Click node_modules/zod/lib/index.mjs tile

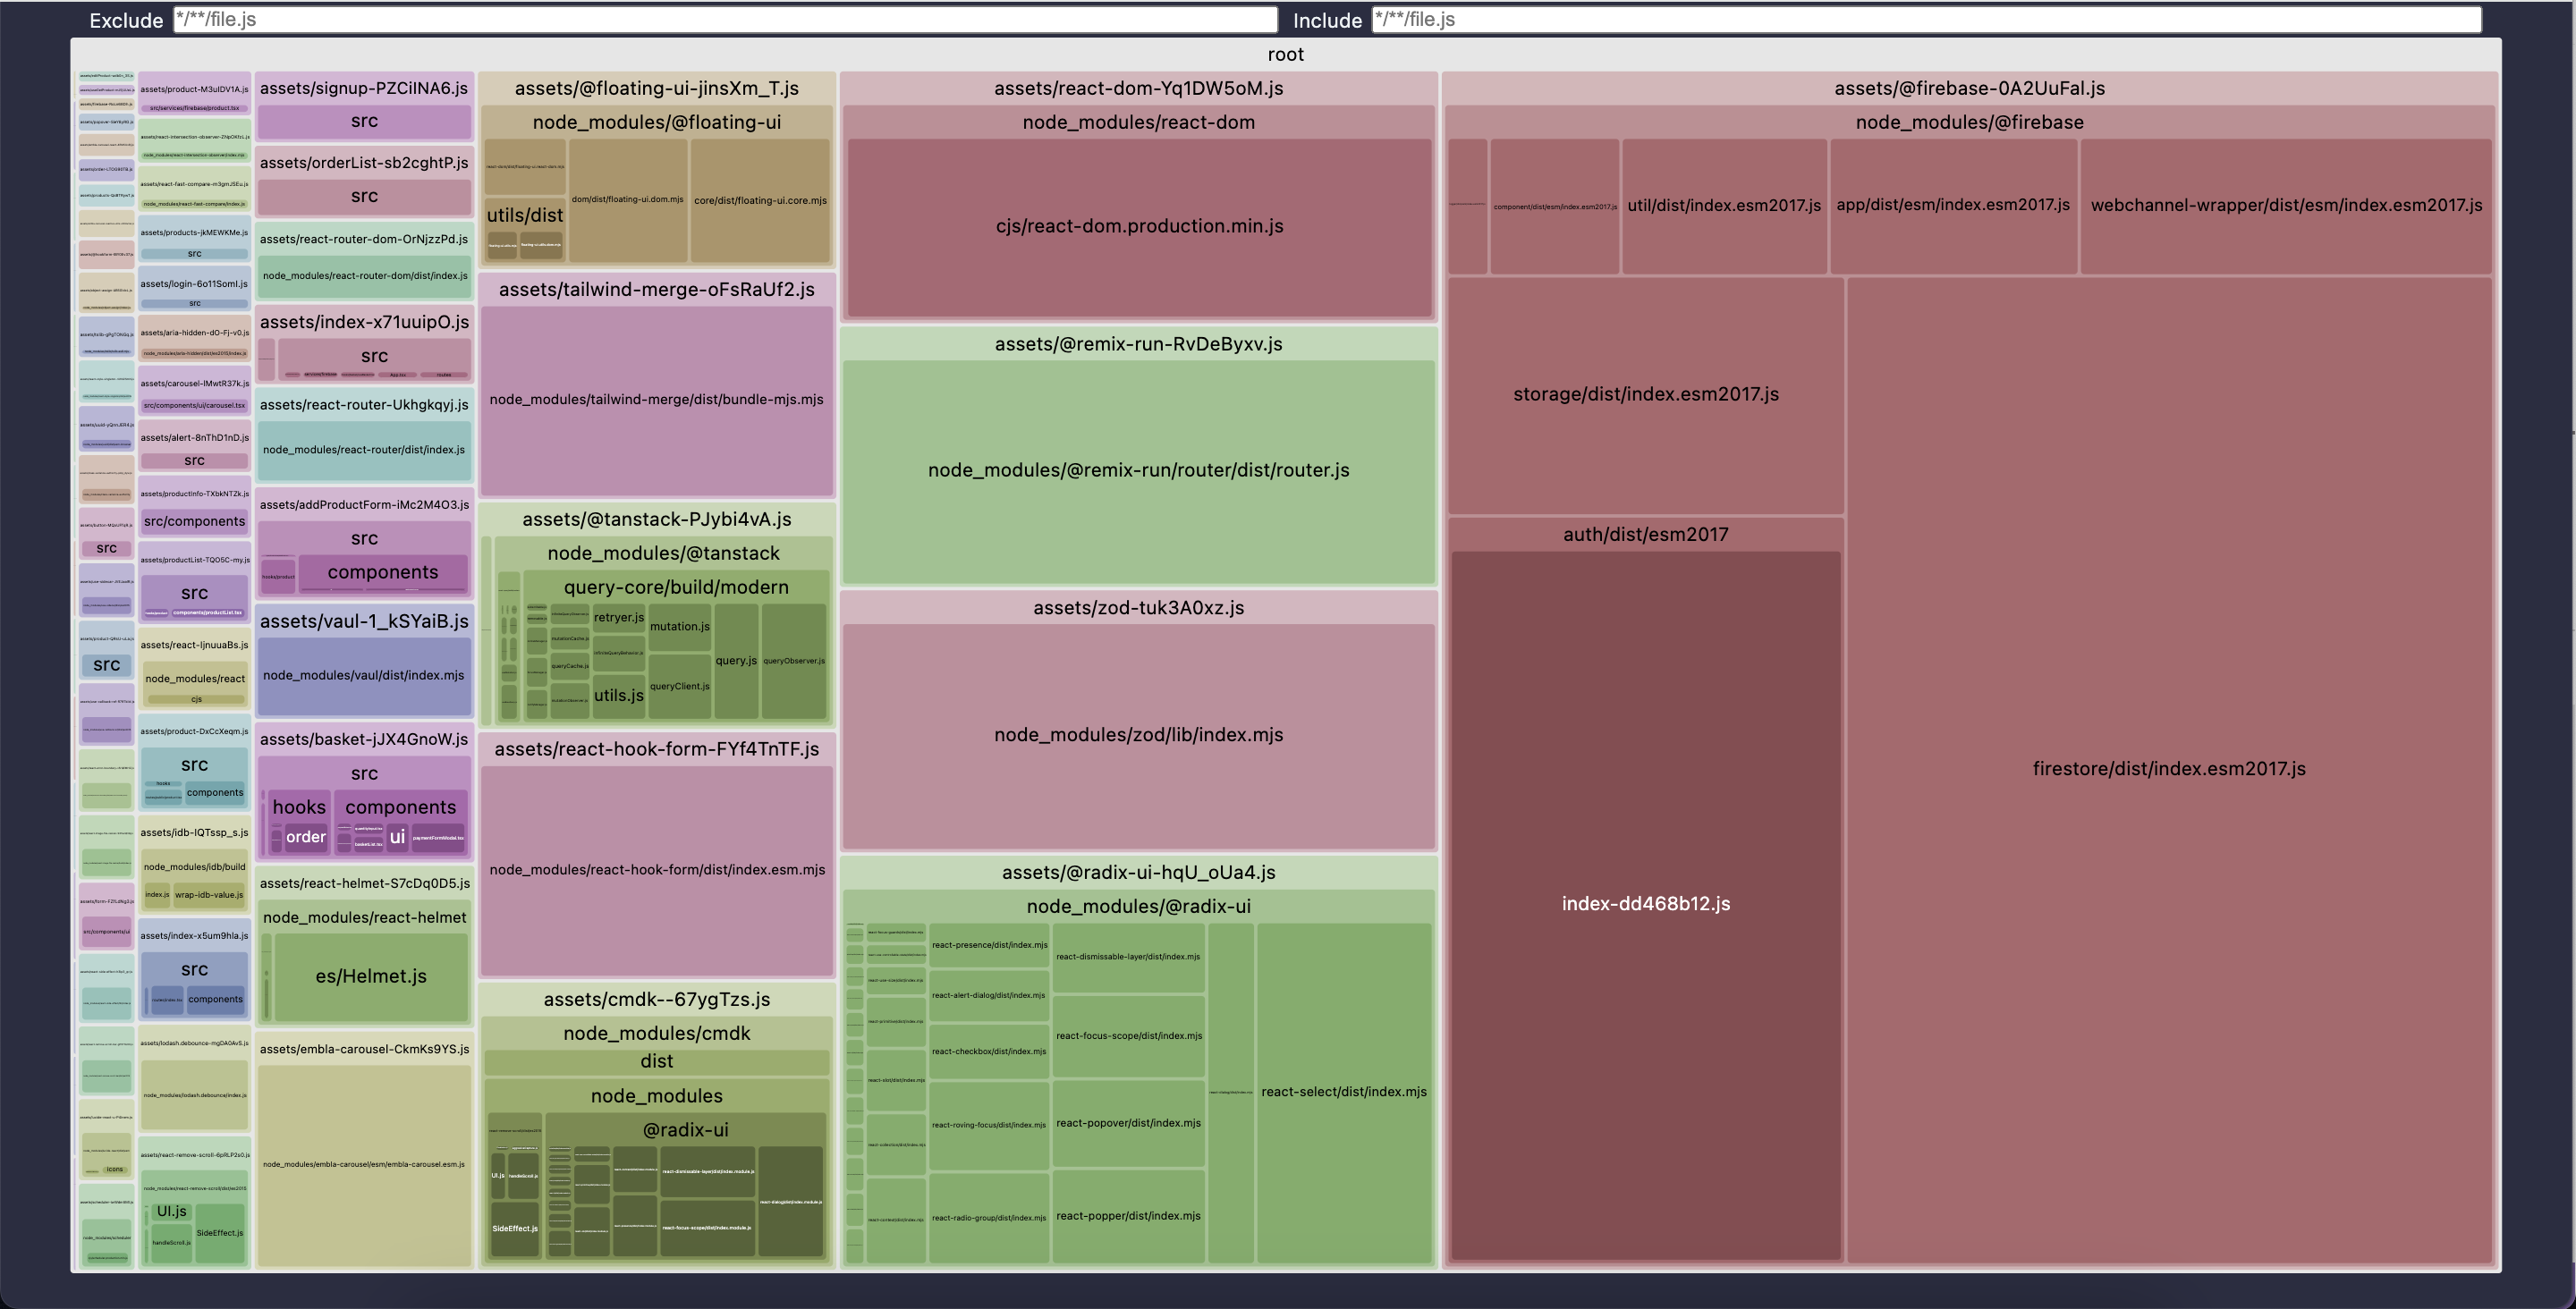click(1138, 735)
